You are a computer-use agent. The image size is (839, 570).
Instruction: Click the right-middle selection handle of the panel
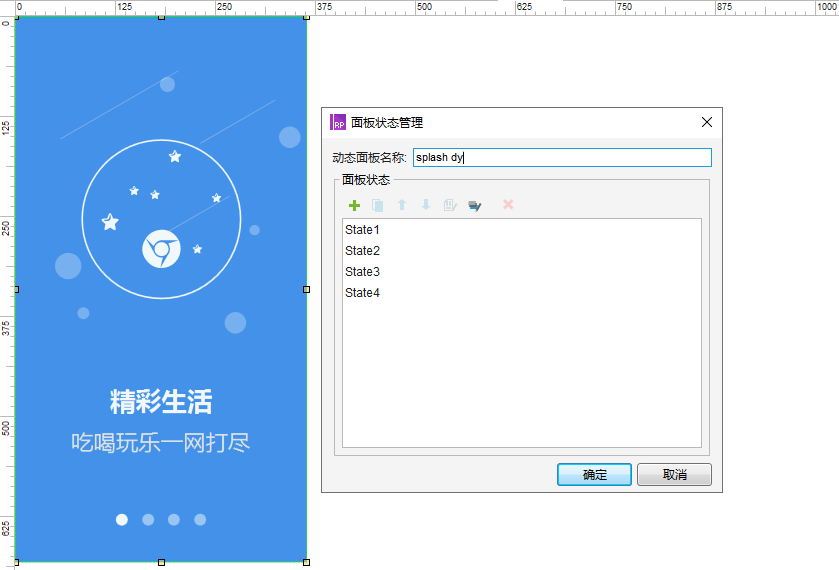click(x=307, y=289)
